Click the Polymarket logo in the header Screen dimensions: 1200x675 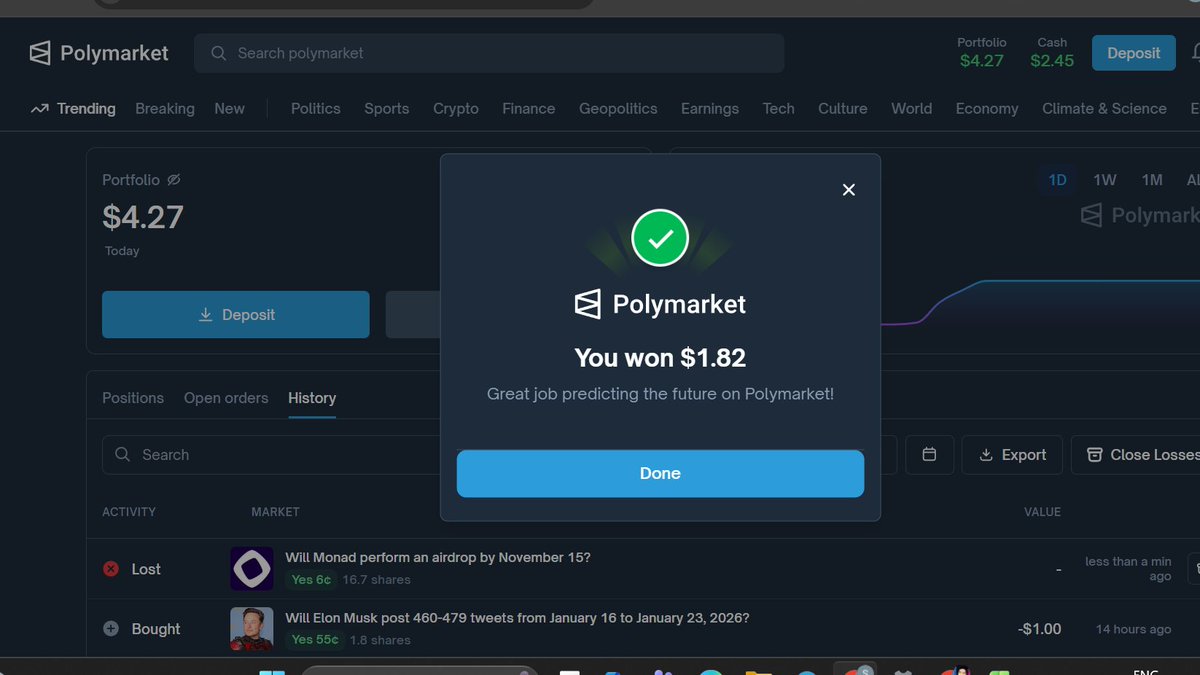99,53
